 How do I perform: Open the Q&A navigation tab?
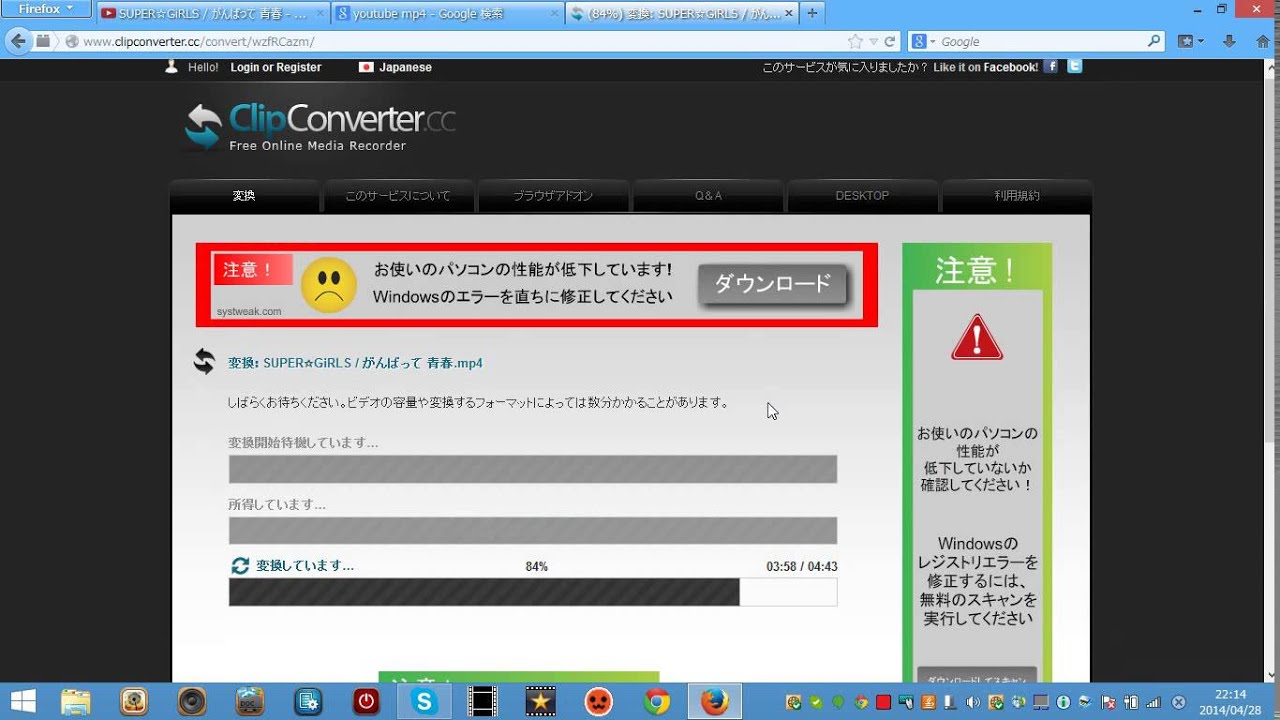tap(708, 196)
